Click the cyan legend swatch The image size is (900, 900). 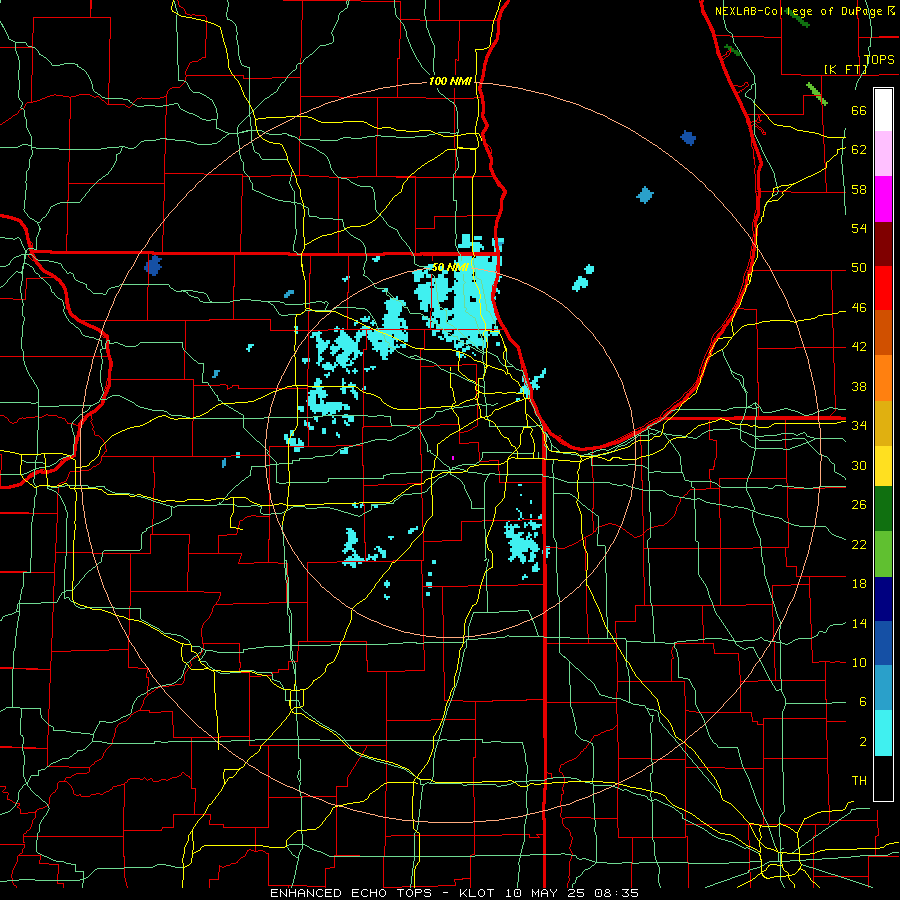pyautogui.click(x=883, y=733)
